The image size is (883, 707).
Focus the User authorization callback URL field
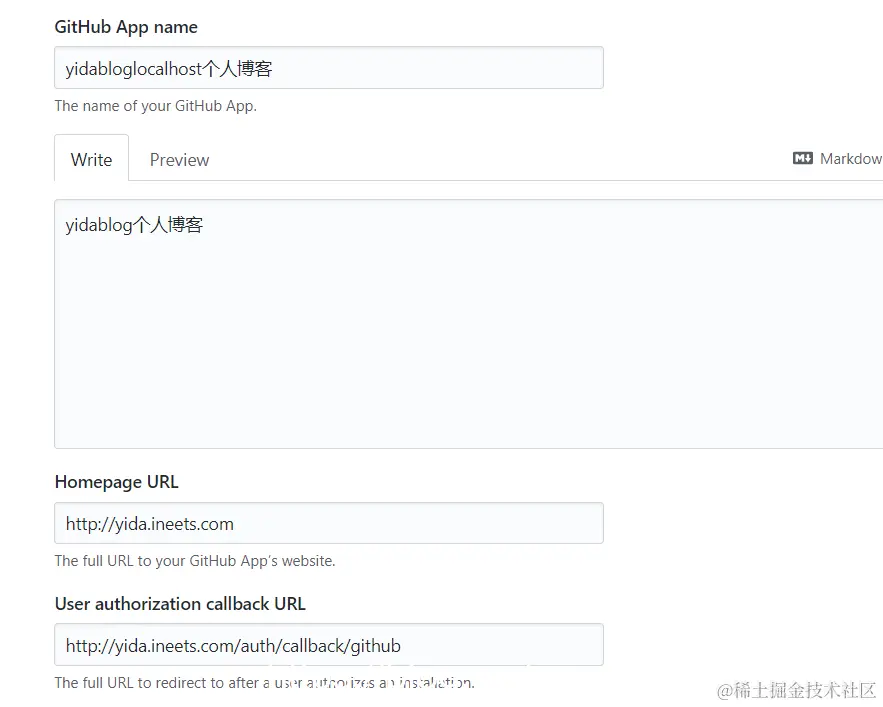(329, 644)
